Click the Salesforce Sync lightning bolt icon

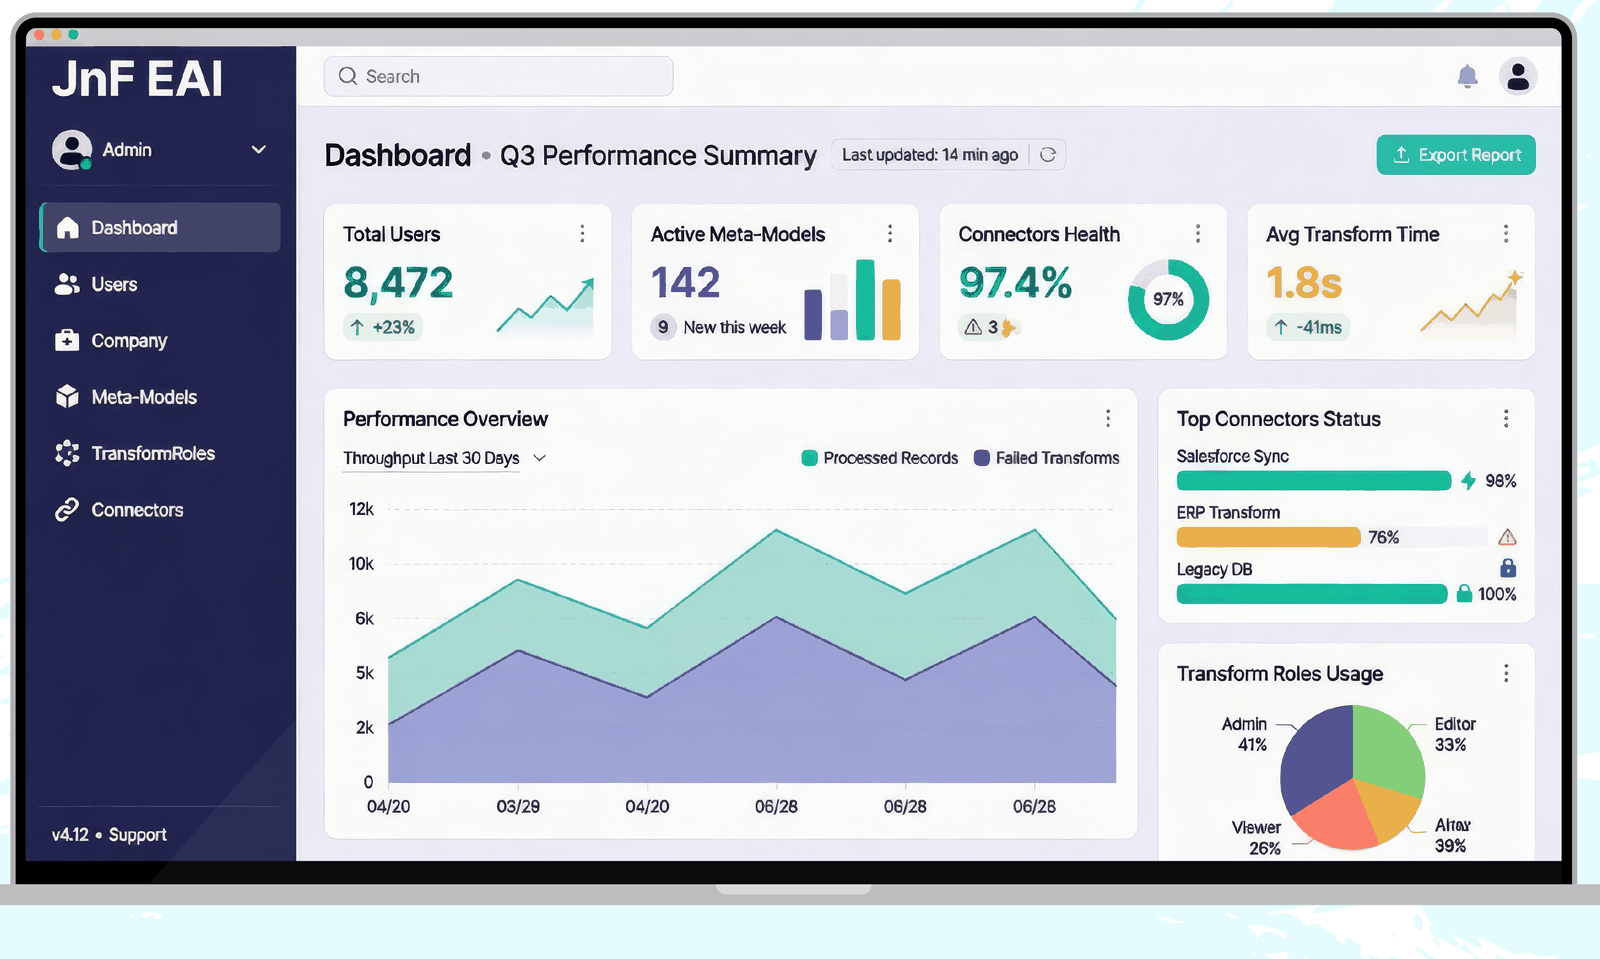pos(1468,481)
